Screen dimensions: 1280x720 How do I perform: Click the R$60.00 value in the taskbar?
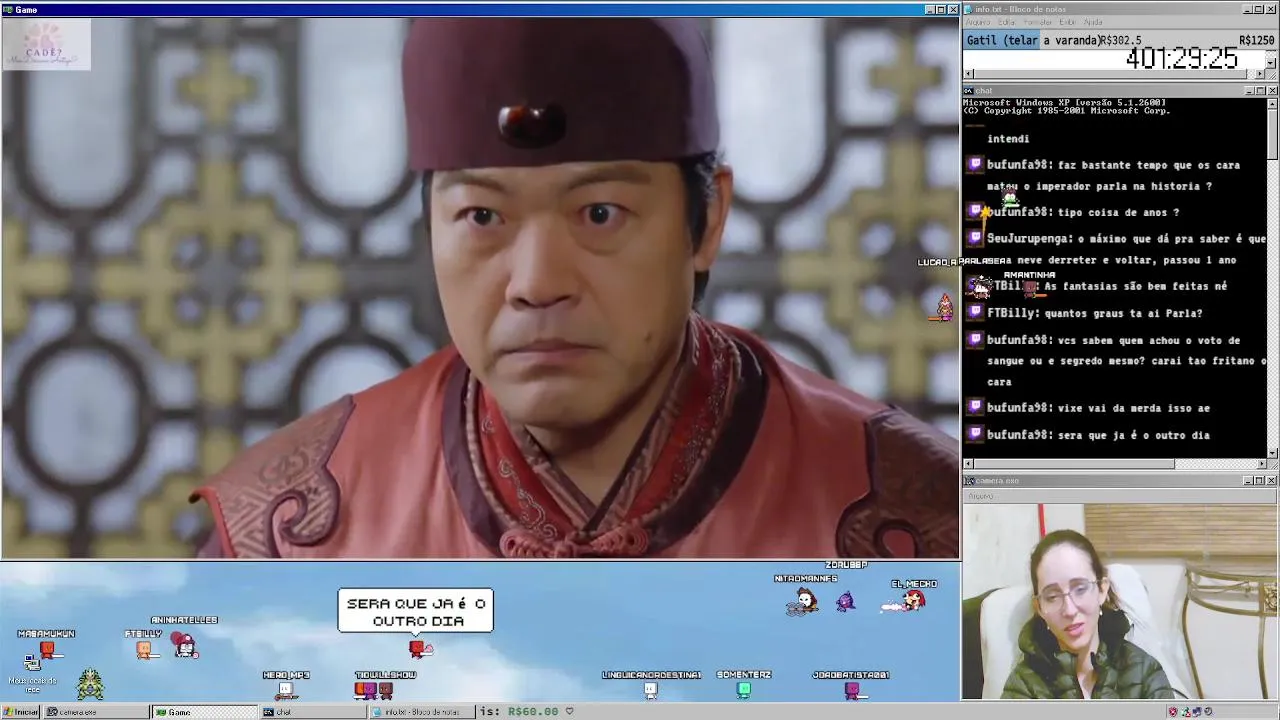[x=533, y=712]
